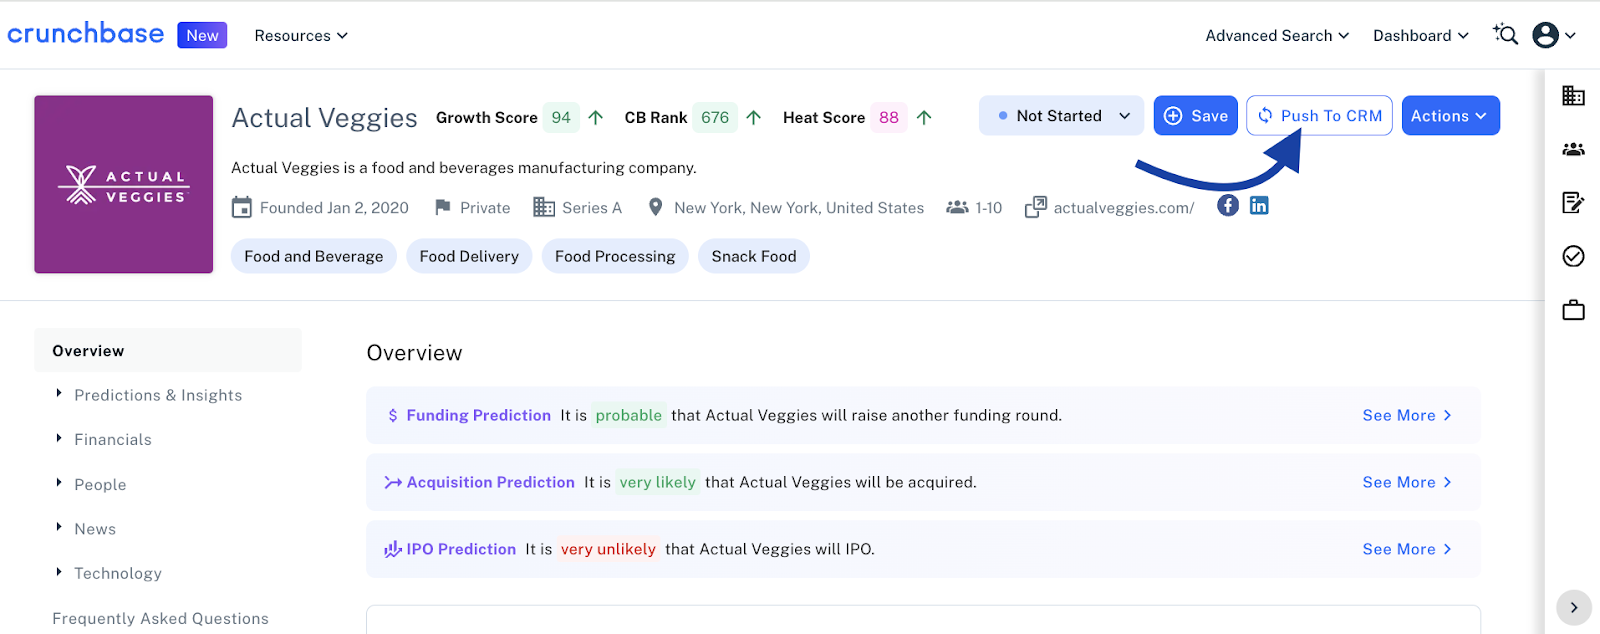Open the notes edit icon in right rail

1573,203
